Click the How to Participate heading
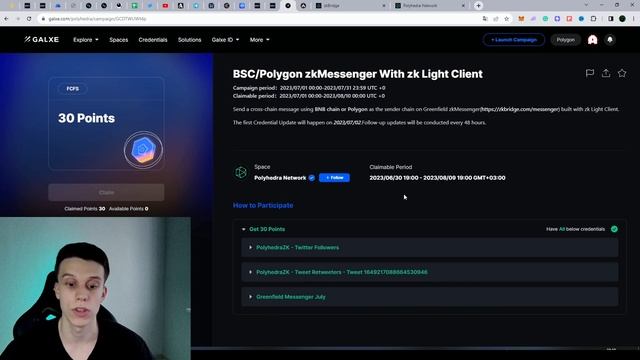This screenshot has height=360, width=640. point(263,205)
